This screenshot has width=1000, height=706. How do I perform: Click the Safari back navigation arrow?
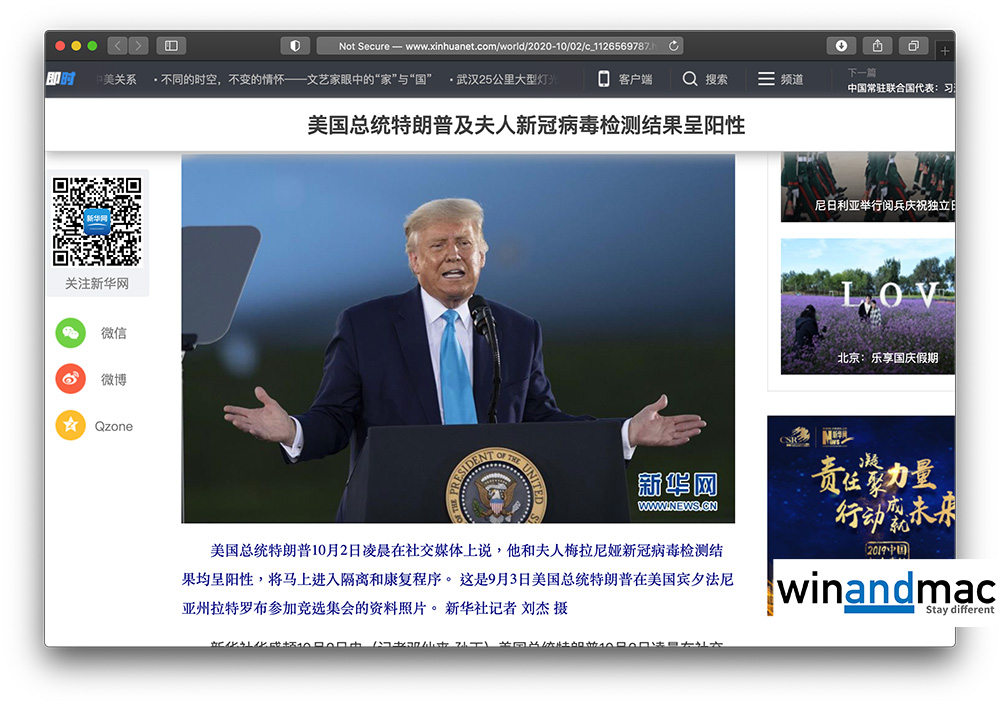pyautogui.click(x=117, y=46)
